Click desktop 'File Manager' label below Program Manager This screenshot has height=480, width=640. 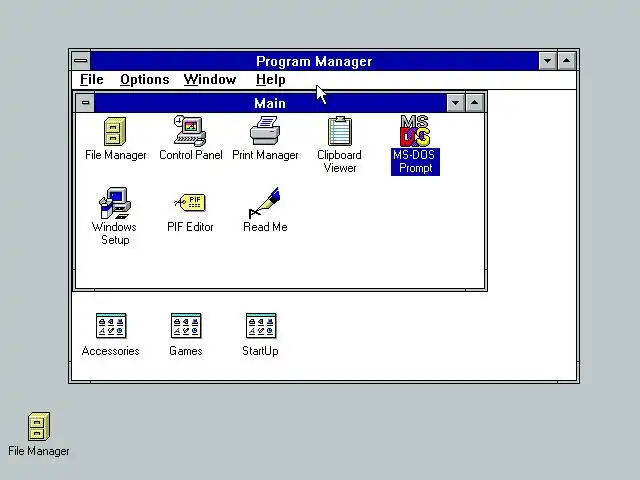(x=39, y=451)
